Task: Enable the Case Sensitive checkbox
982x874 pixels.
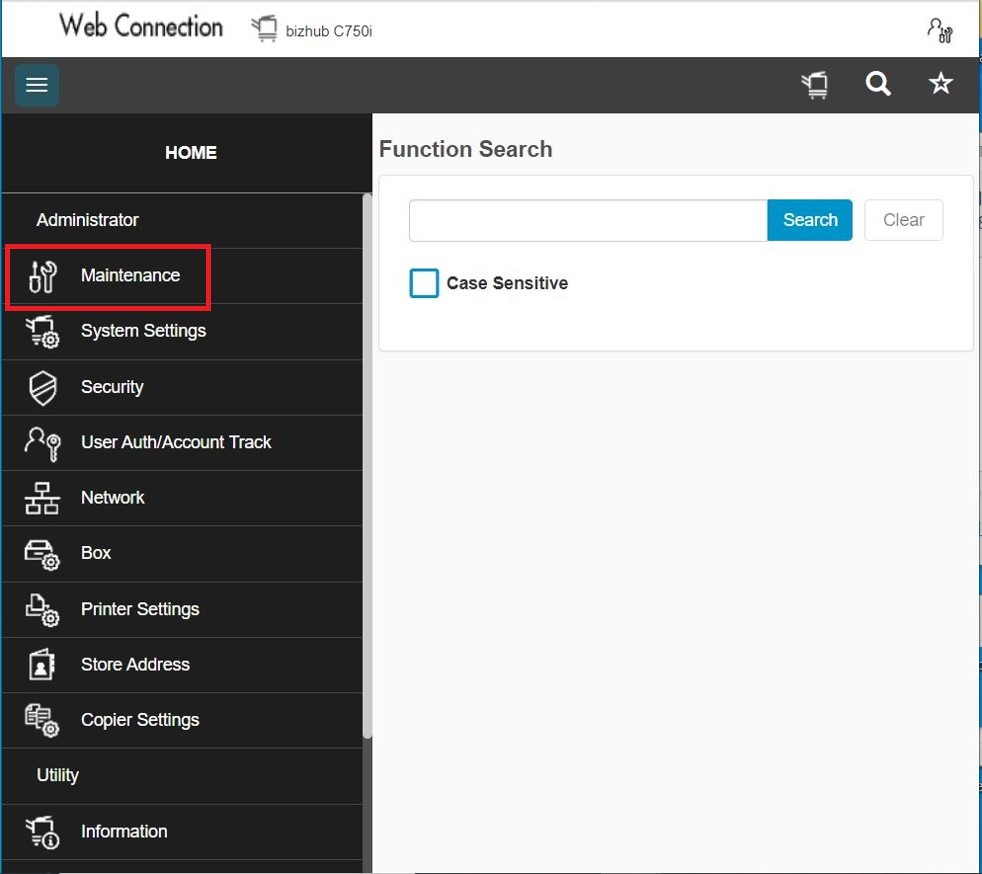Action: 424,283
